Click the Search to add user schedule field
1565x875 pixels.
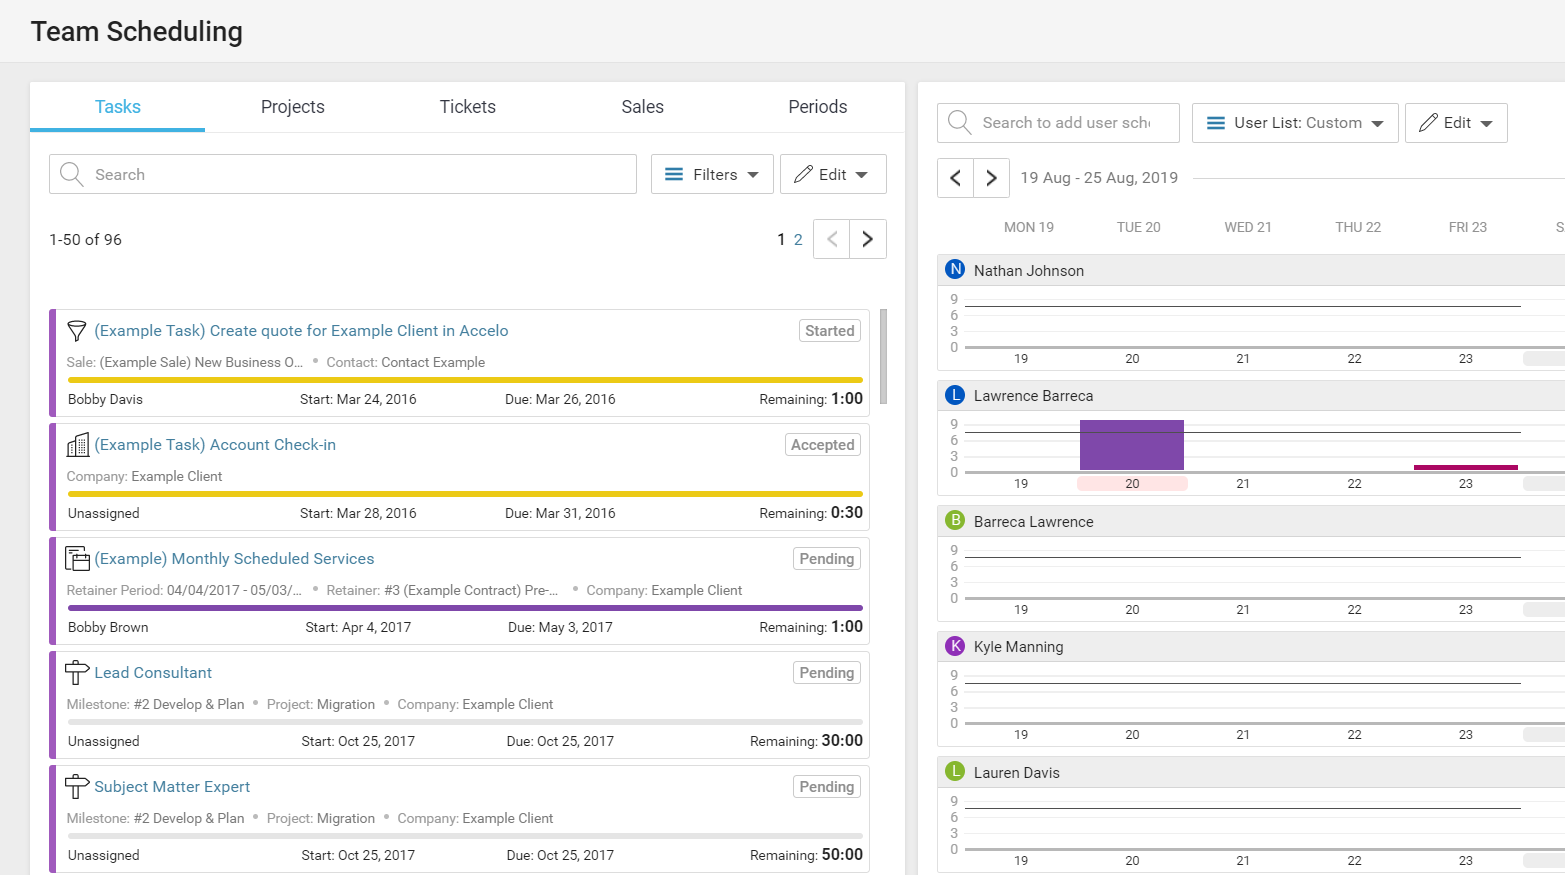point(1066,123)
